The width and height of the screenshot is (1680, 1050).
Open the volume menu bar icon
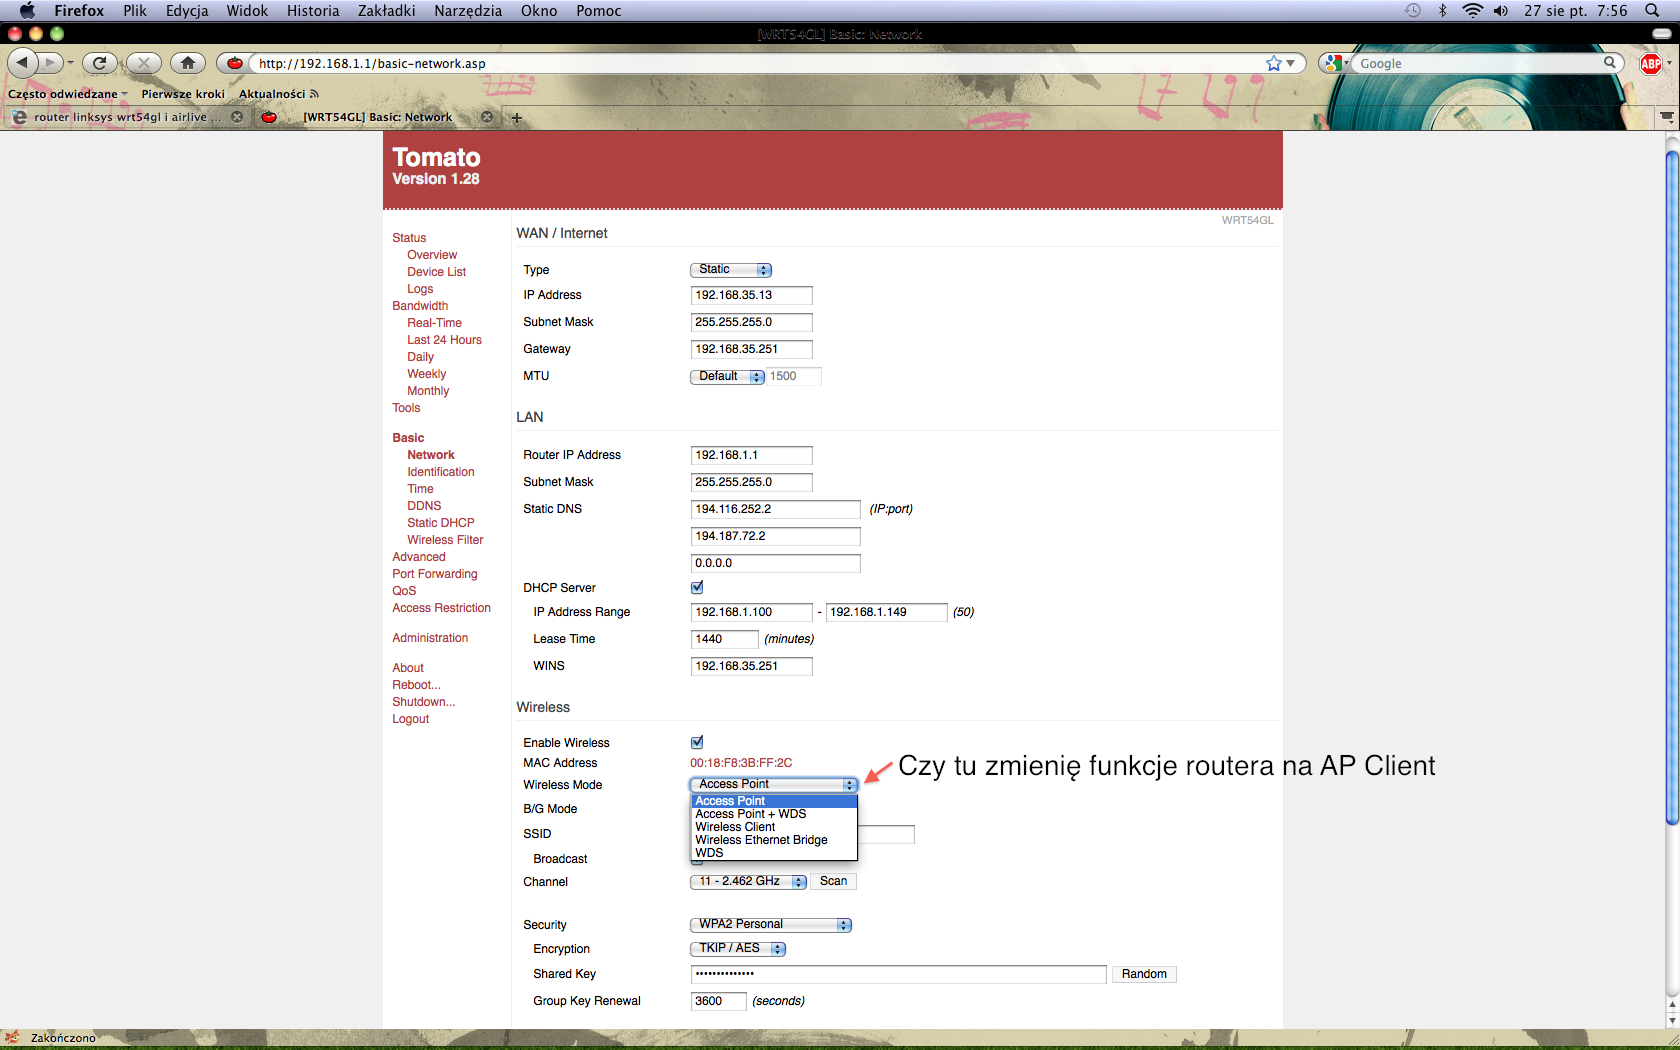pos(1501,10)
